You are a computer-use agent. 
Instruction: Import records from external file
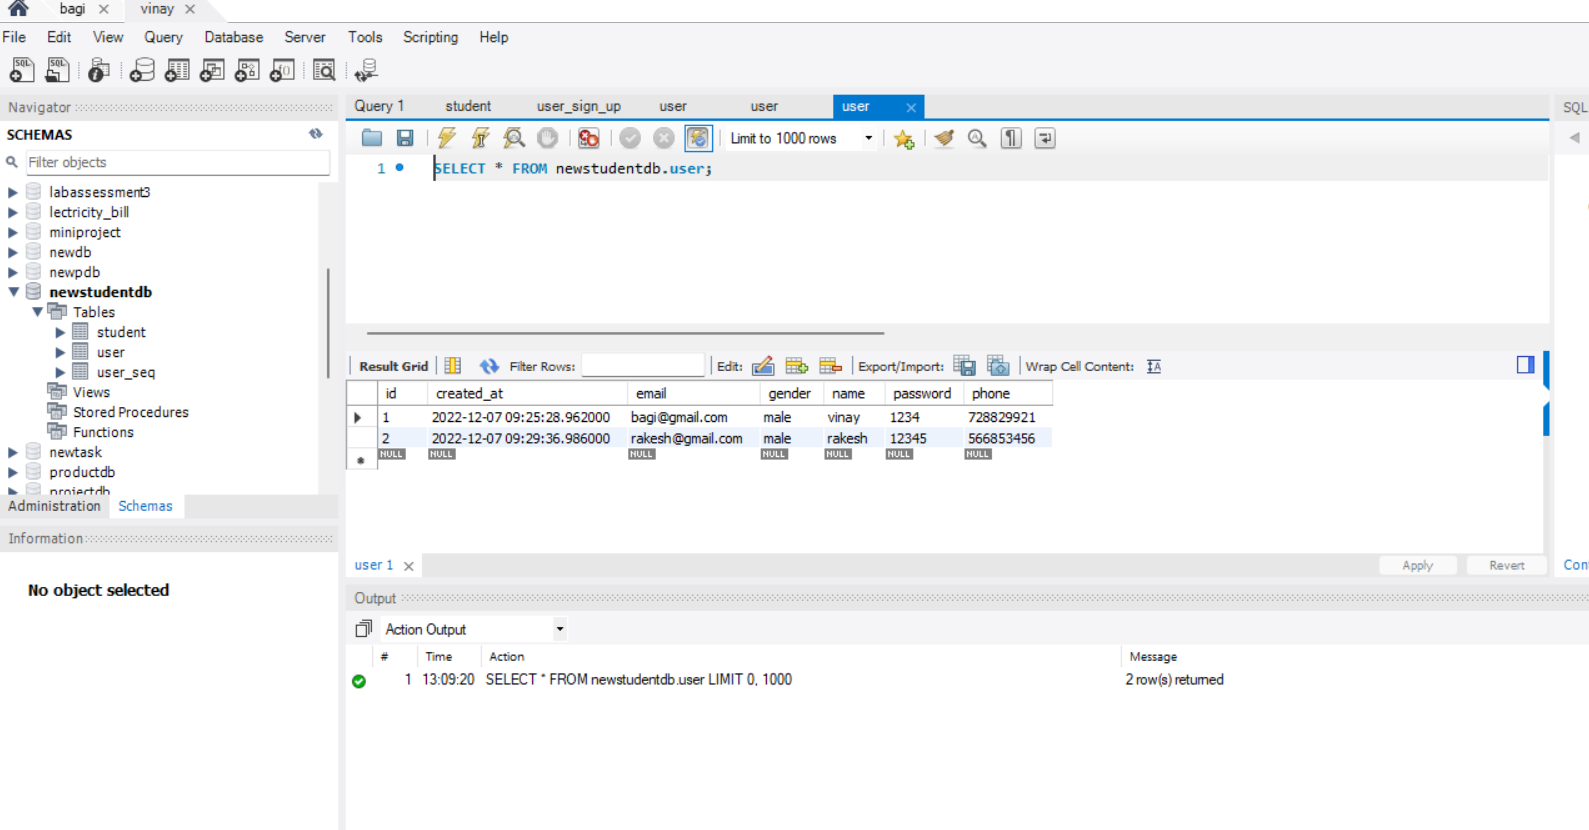point(998,366)
